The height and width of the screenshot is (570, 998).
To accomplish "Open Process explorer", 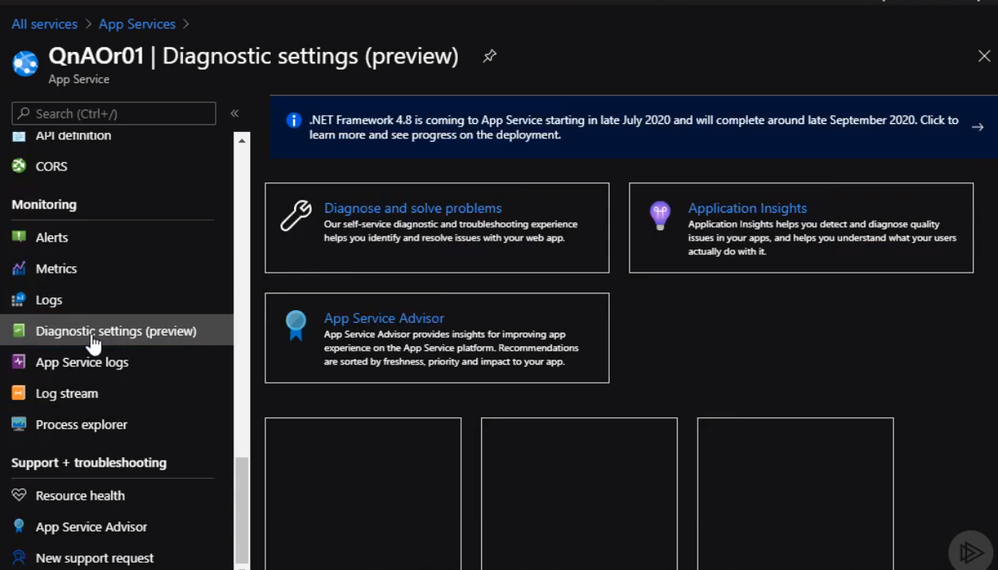I will pos(81,424).
